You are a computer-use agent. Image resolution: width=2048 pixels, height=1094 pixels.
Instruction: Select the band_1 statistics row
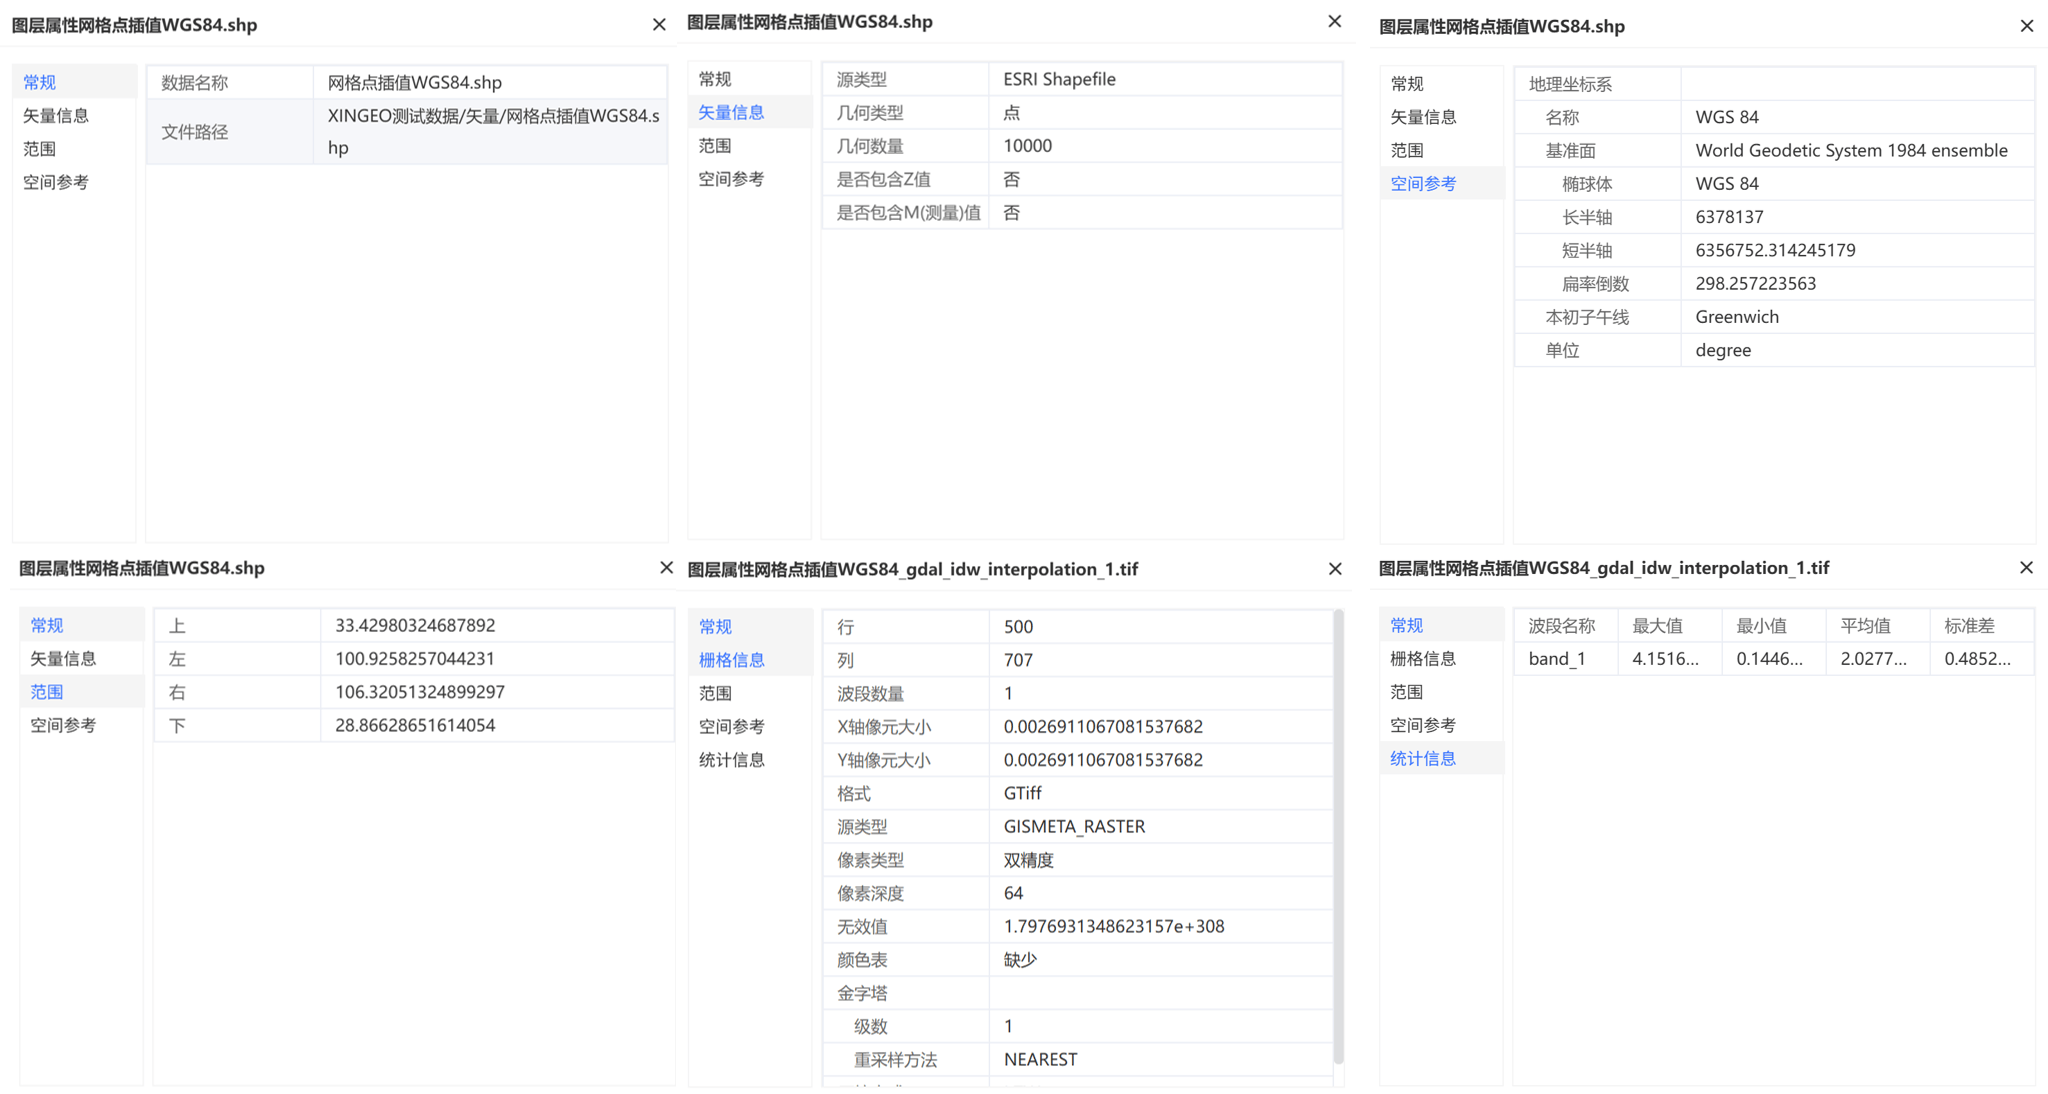click(1774, 659)
